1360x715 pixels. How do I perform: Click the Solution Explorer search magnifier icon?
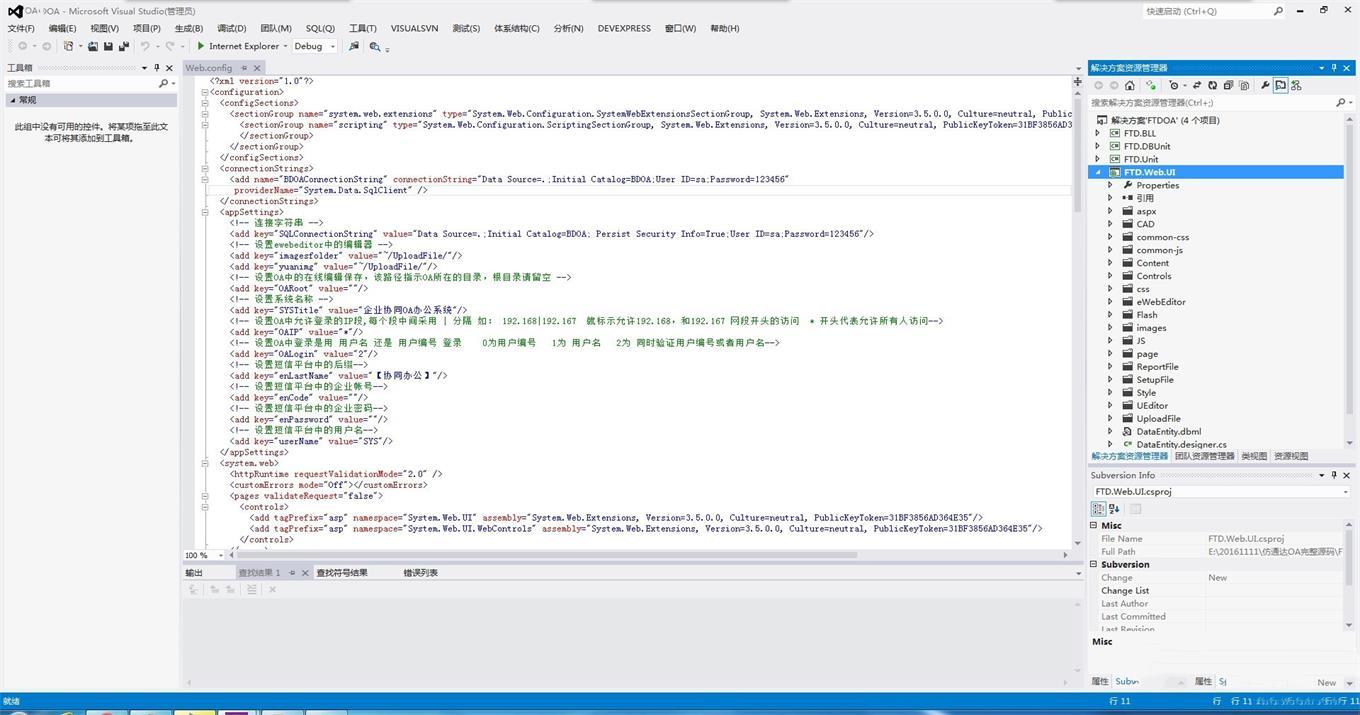pyautogui.click(x=1340, y=102)
